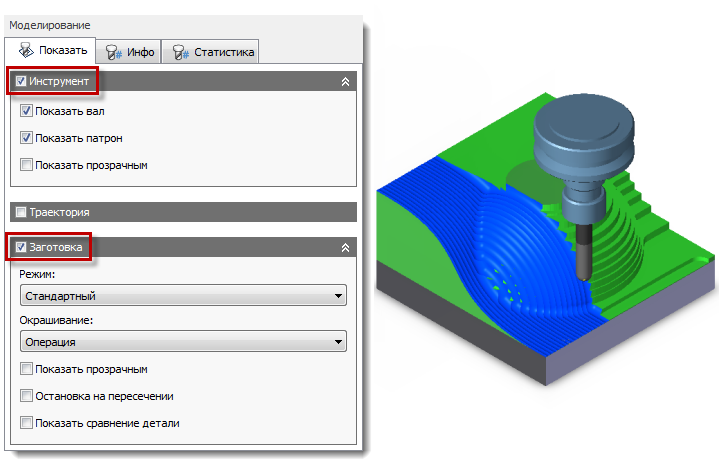Click the icon on the Статистика tab
The width and height of the screenshot is (719, 470).
[181, 52]
